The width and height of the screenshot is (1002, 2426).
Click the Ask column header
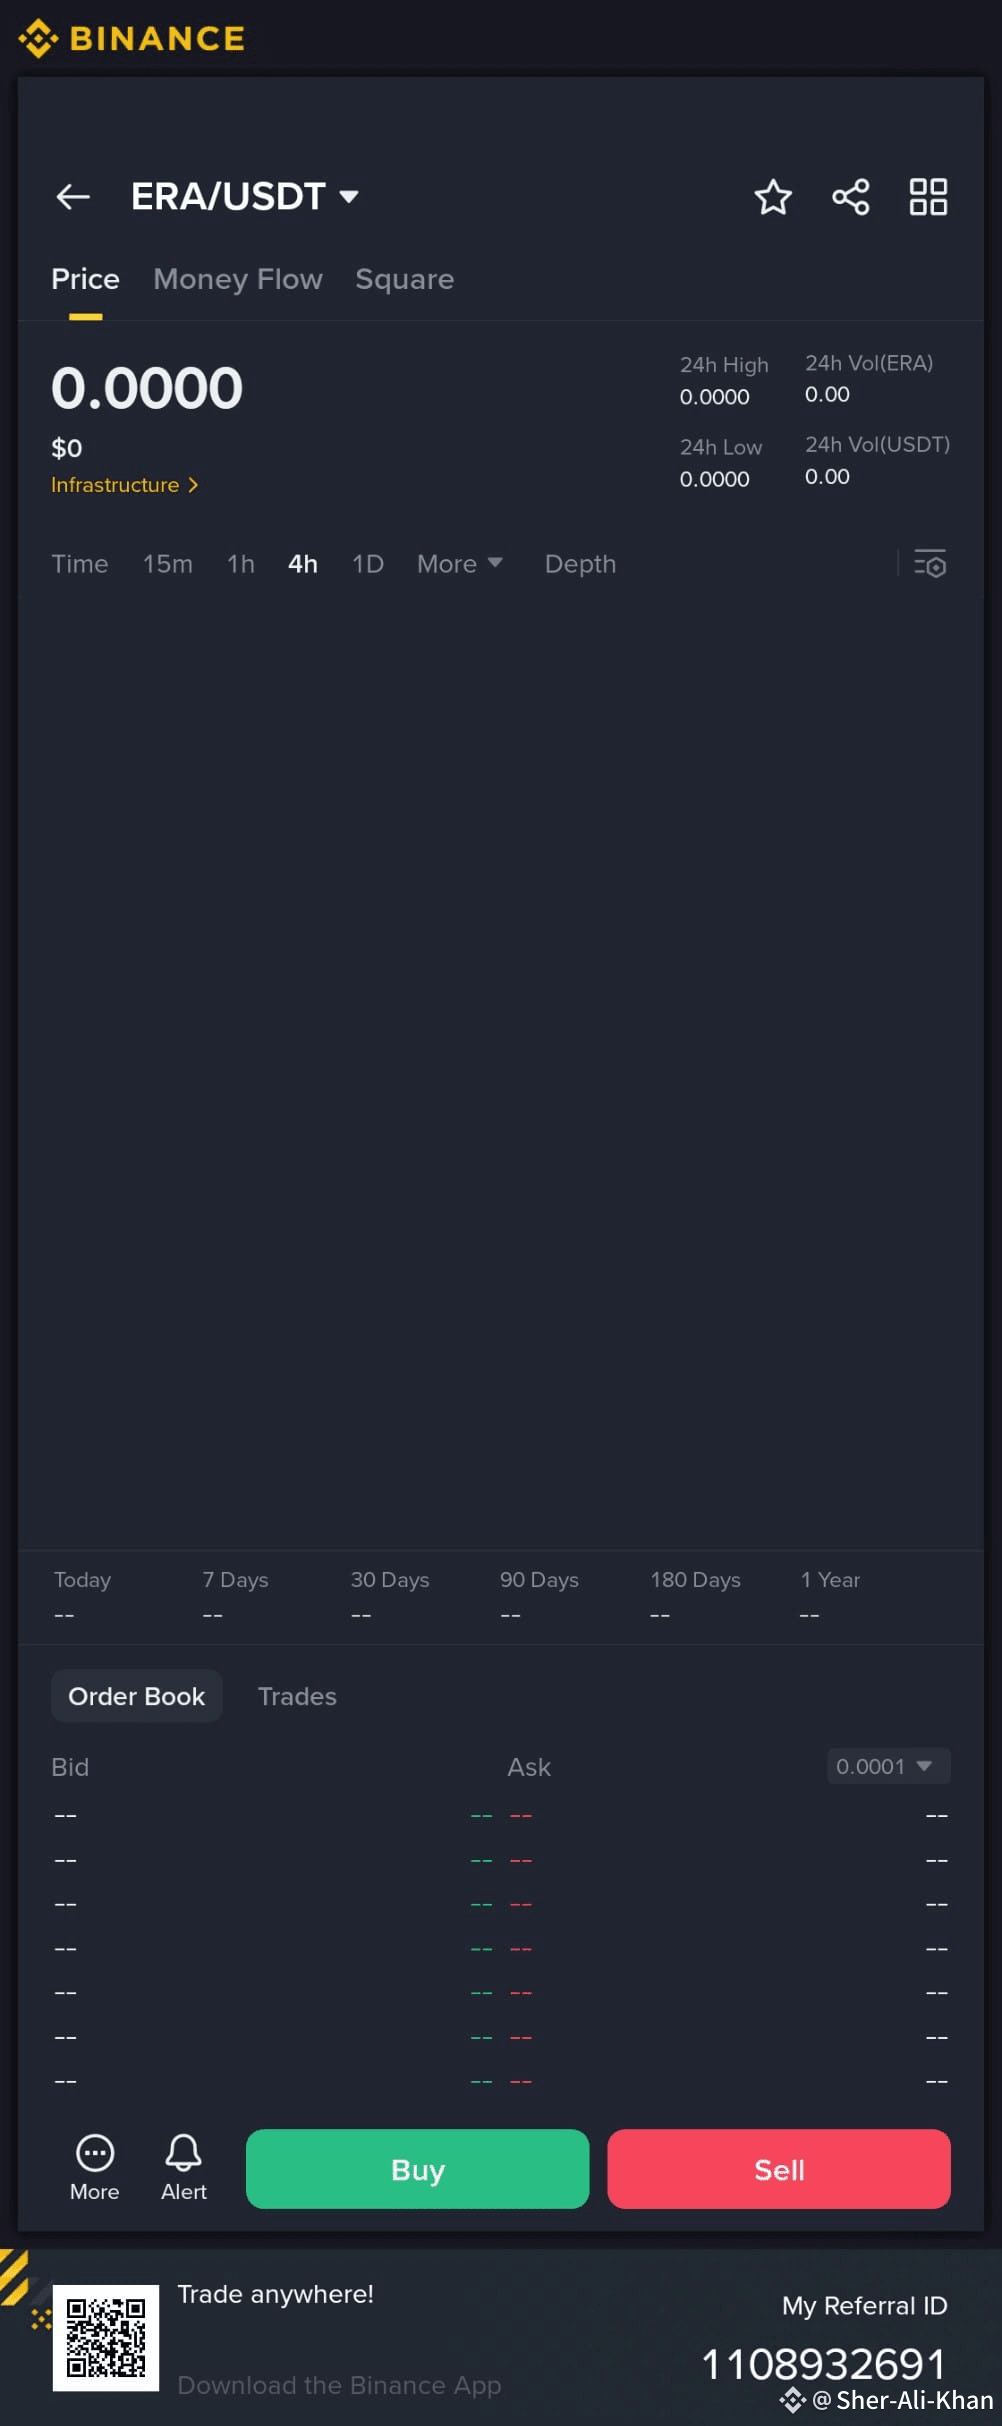point(529,1767)
